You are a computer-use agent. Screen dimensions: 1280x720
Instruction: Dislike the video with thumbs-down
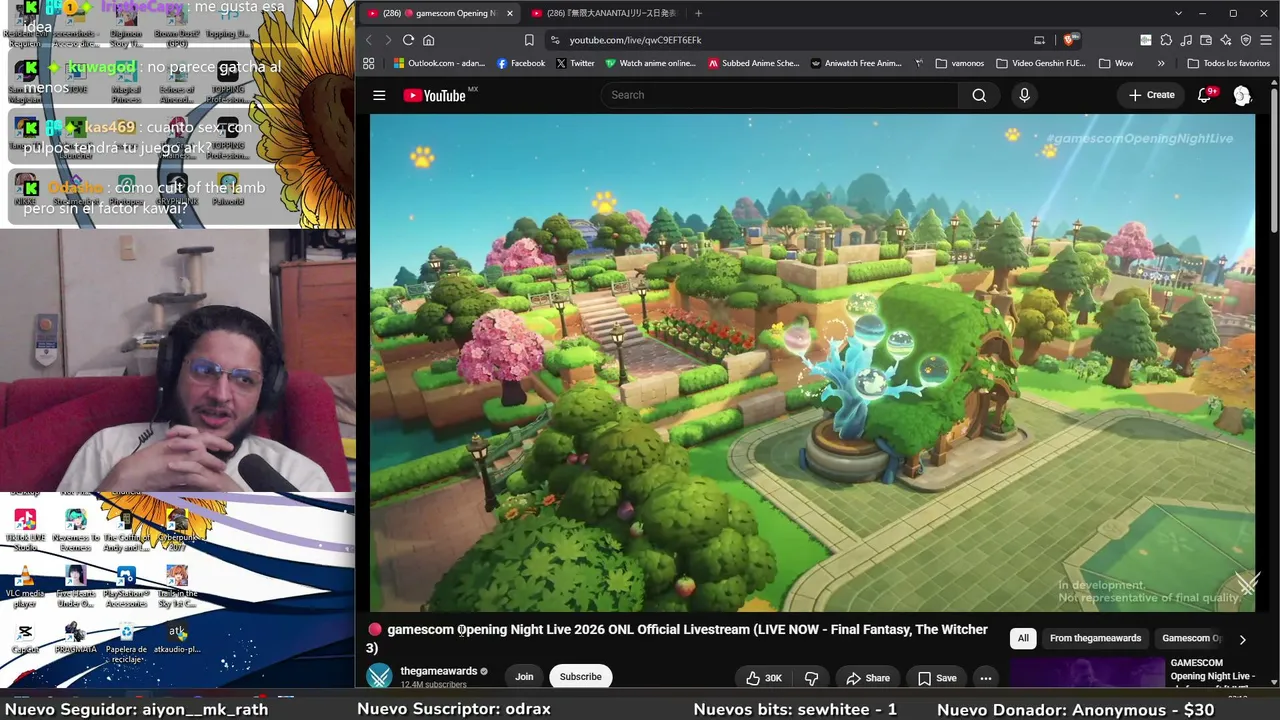tap(811, 678)
